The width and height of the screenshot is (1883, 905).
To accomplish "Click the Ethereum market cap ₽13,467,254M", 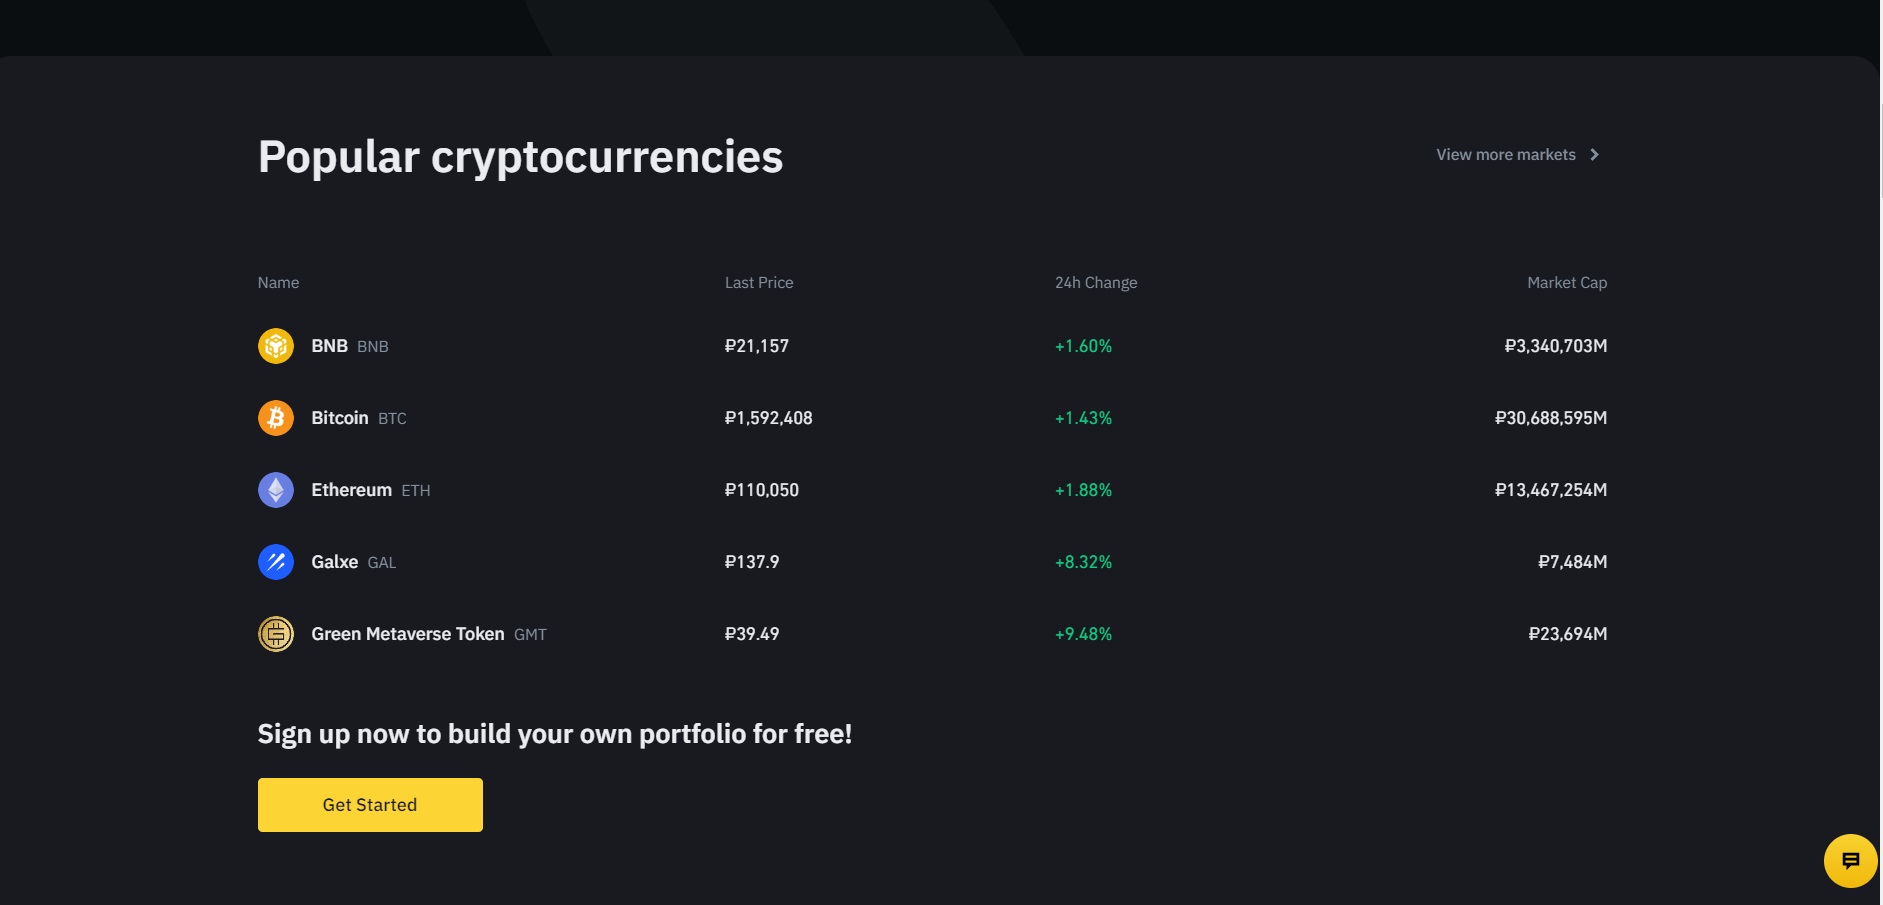I will click(x=1551, y=490).
